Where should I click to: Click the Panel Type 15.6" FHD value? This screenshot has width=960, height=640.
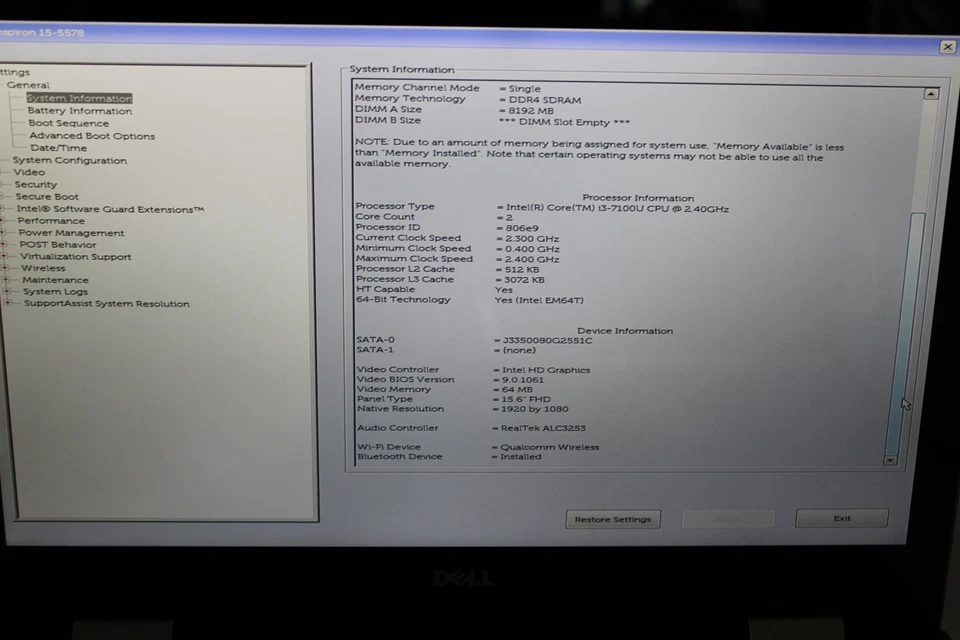pyautogui.click(x=526, y=399)
